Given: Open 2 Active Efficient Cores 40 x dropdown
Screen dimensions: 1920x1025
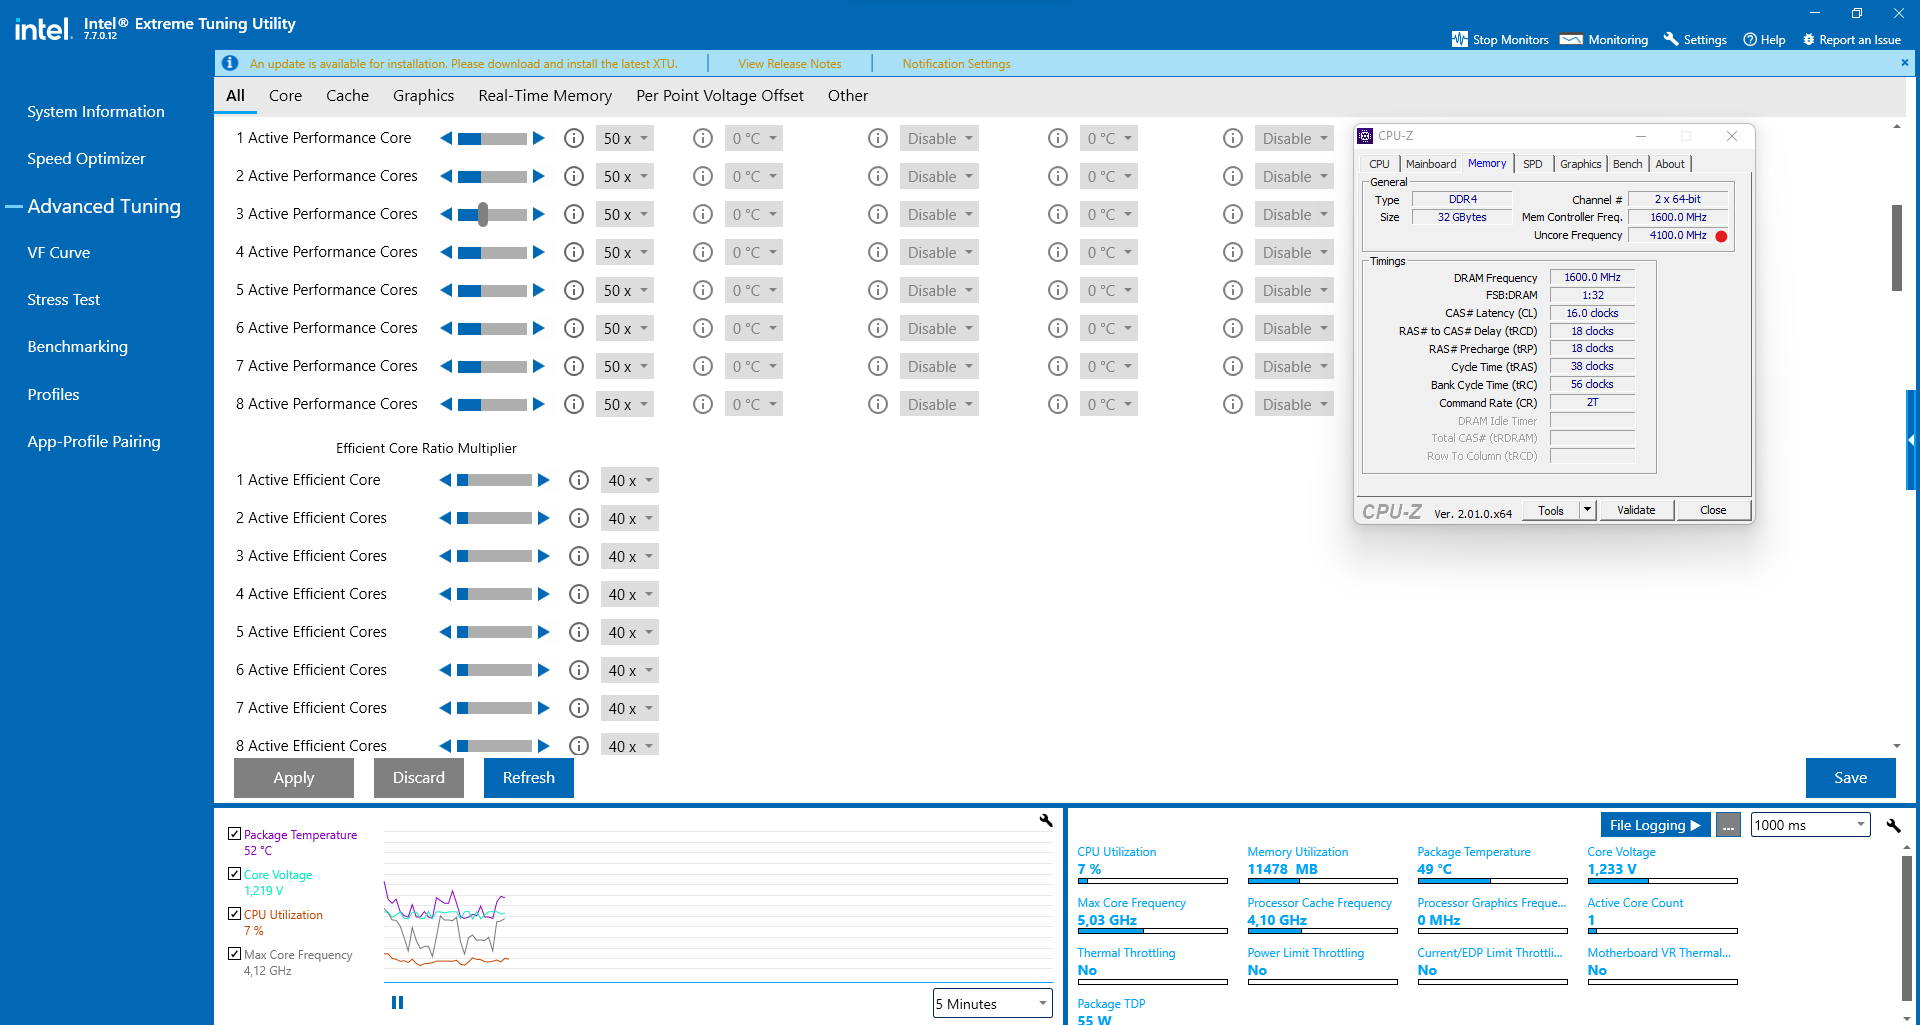Looking at the screenshot, I should point(630,518).
